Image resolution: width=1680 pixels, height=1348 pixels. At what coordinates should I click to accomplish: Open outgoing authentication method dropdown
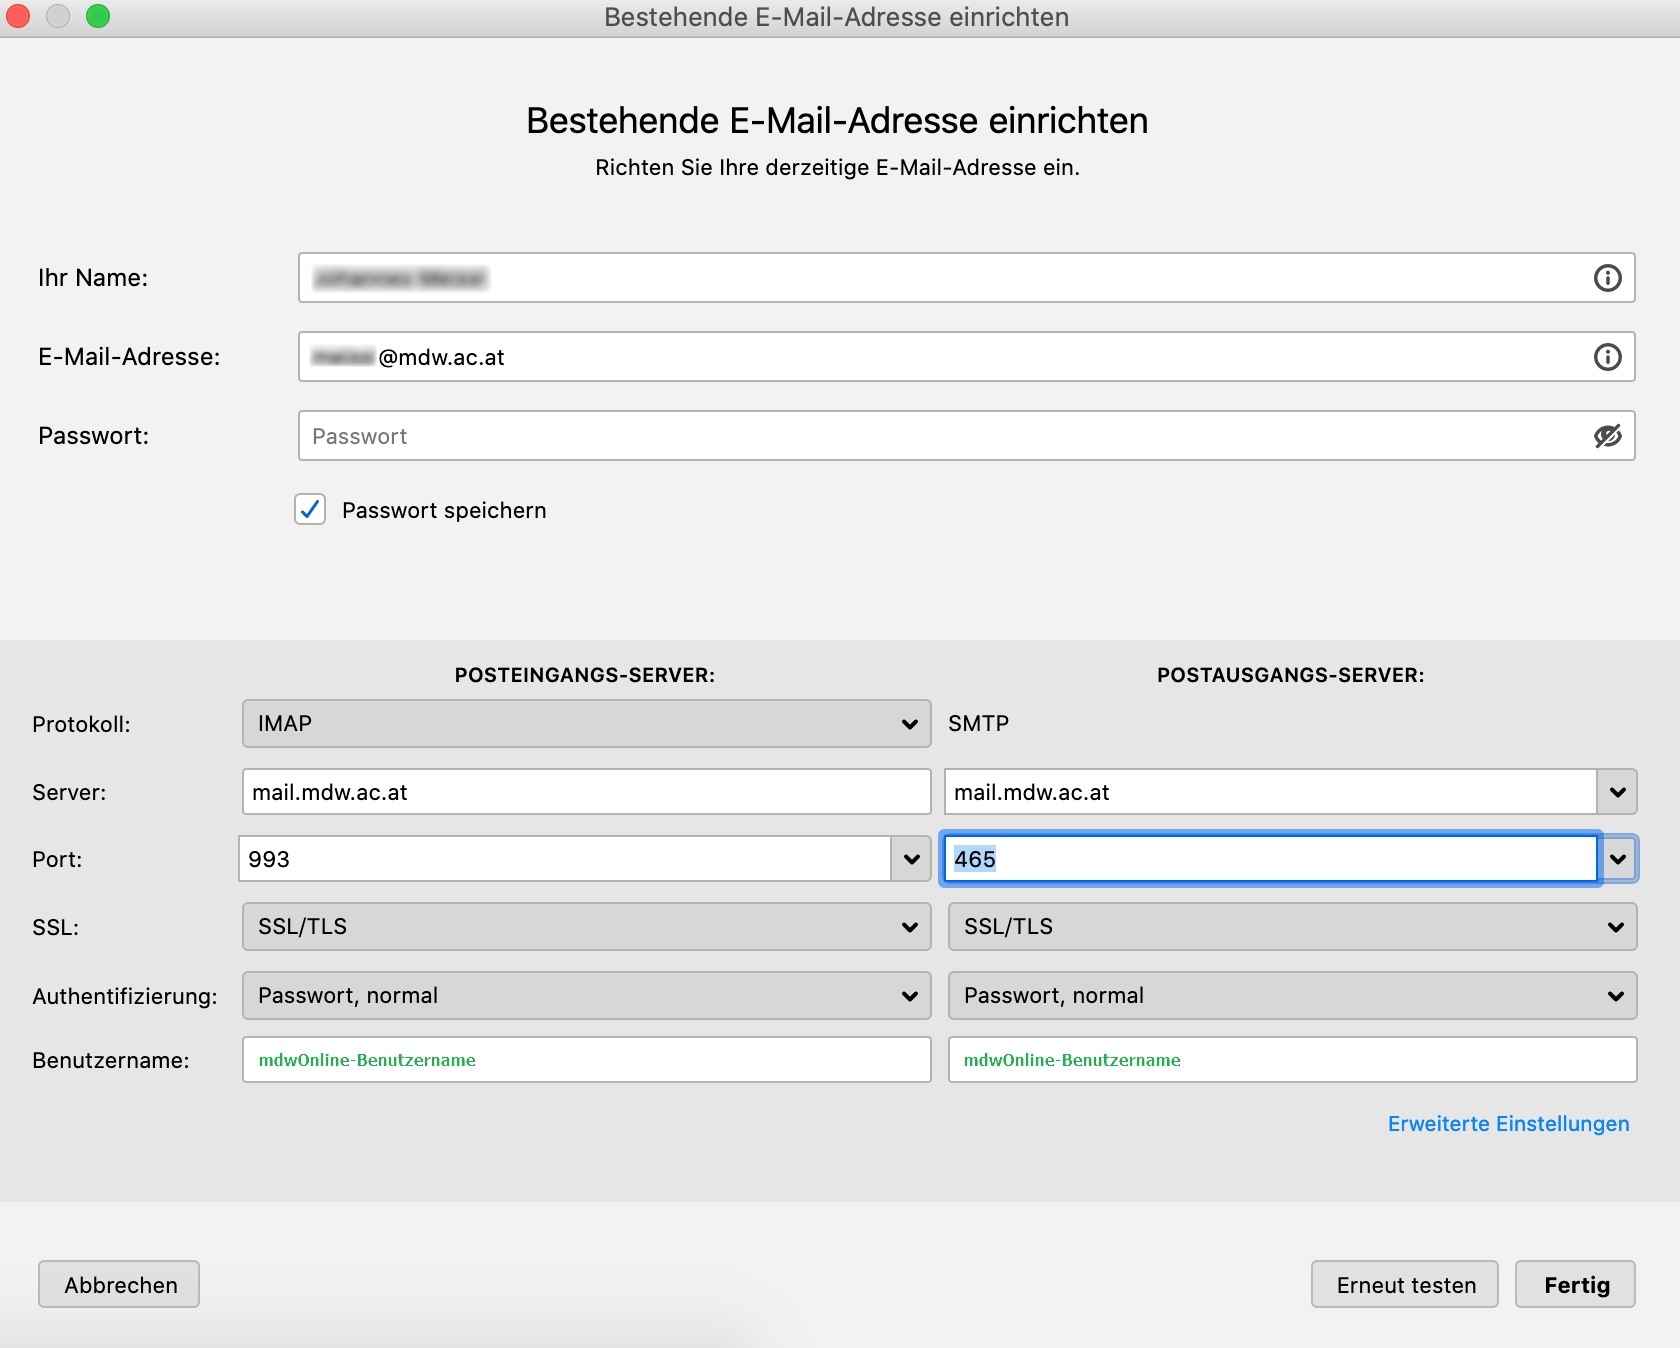(1291, 996)
